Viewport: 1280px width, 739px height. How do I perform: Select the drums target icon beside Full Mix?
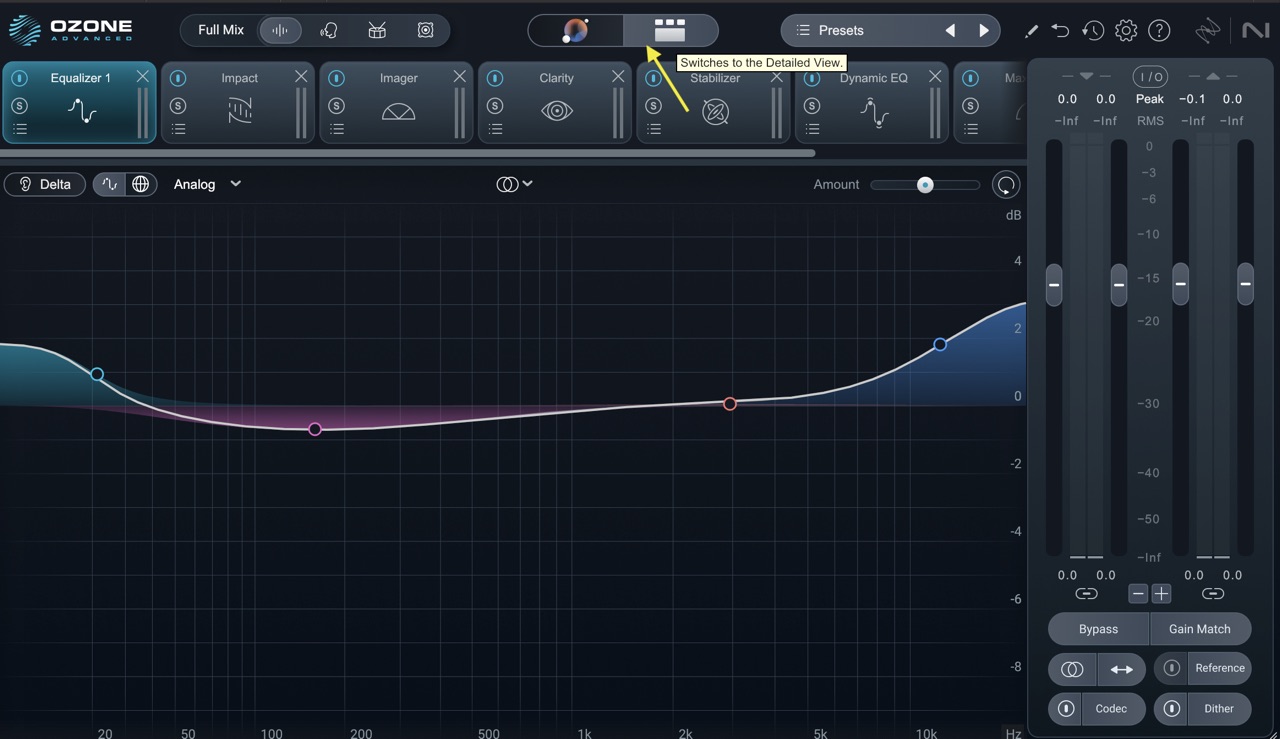pos(377,30)
